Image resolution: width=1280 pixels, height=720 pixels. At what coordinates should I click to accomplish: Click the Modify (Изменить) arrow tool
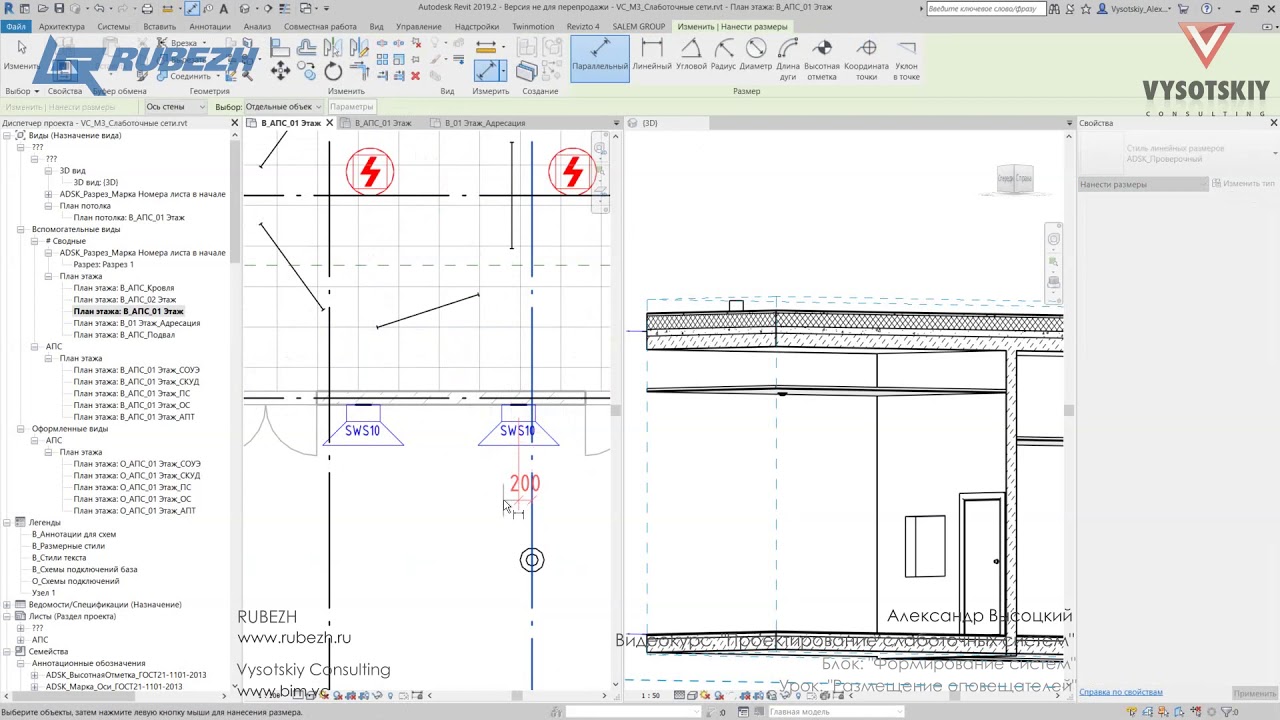[x=21, y=56]
